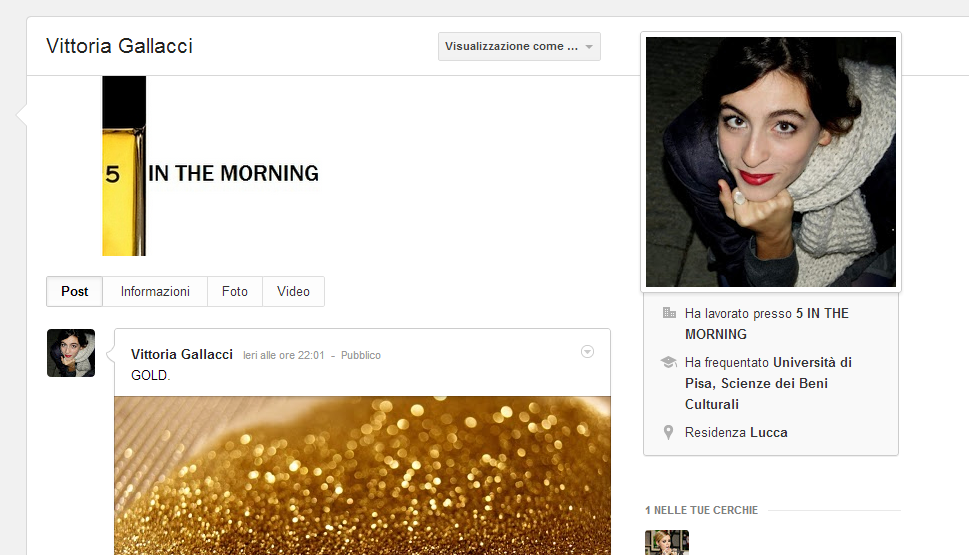Image resolution: width=969 pixels, height=555 pixels.
Task: Open the golden glitter post image
Action: point(362,475)
